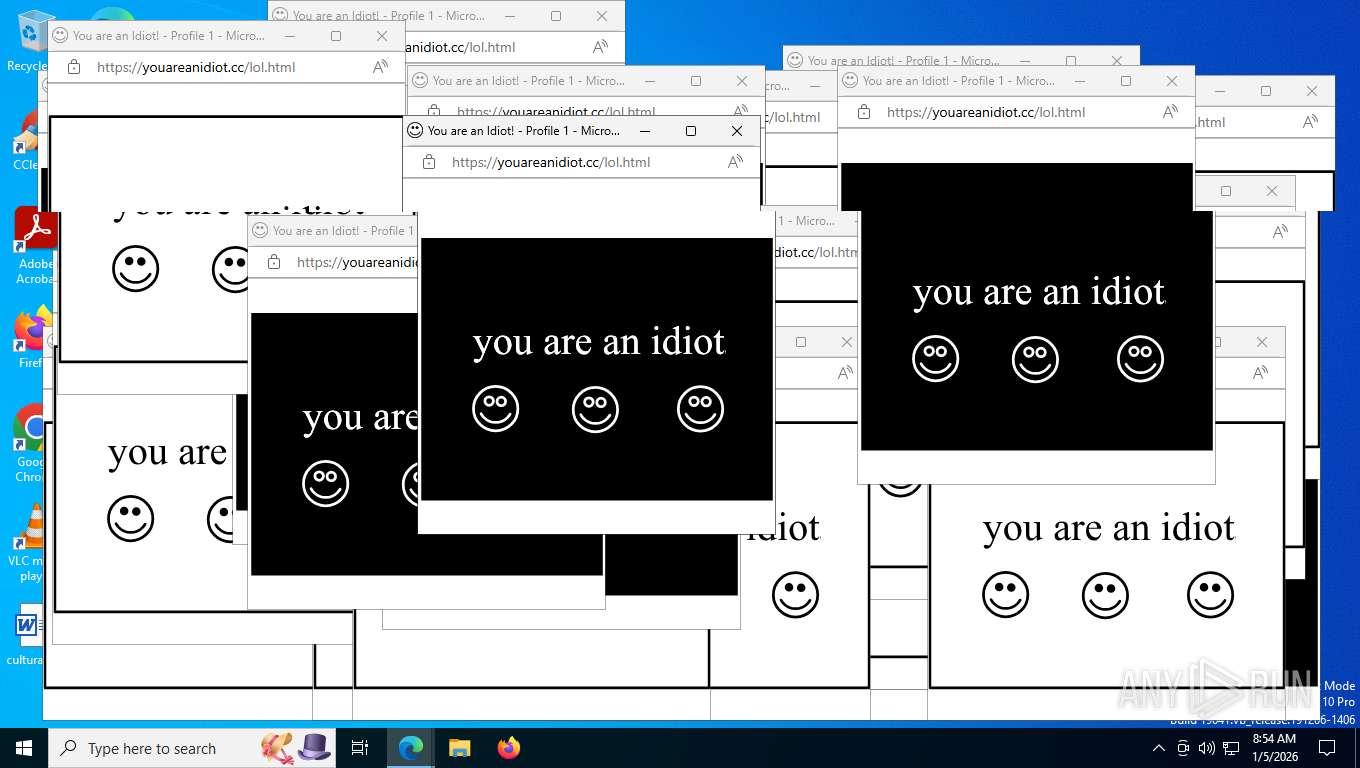1360x768 pixels.
Task: Click right smiley in bottom-right white window
Action: [1210, 595]
